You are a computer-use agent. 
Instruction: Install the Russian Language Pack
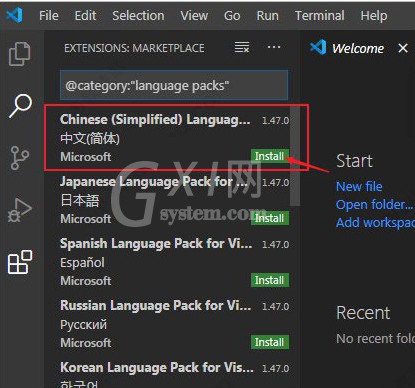pyautogui.click(x=270, y=342)
